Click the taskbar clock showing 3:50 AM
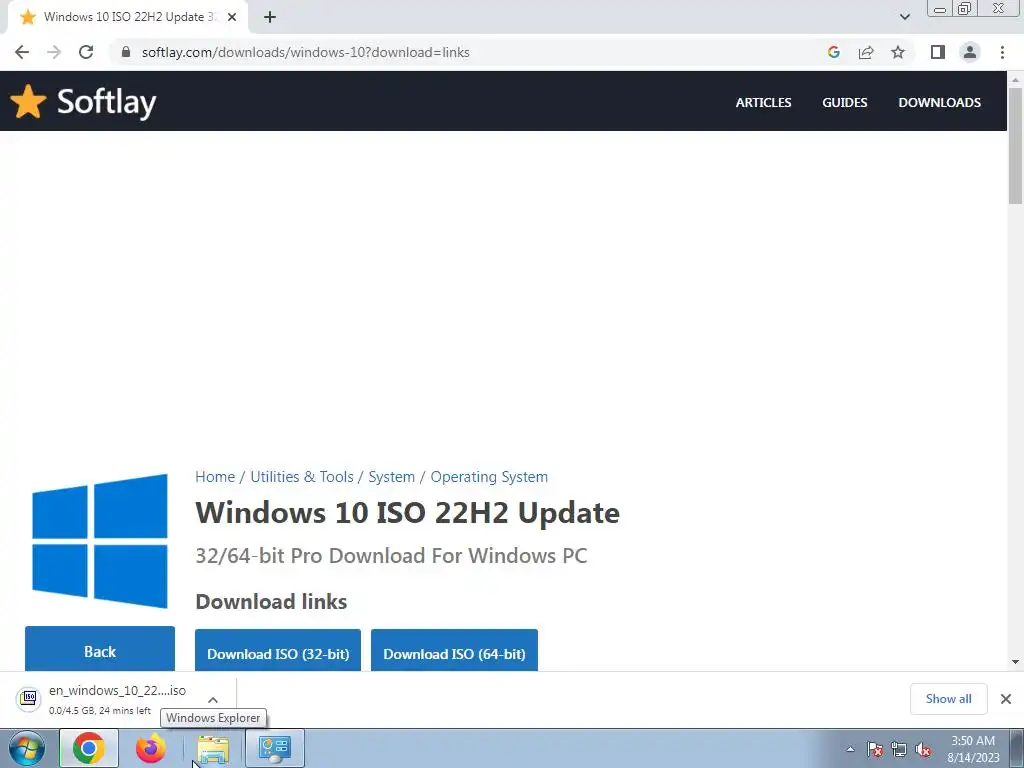The image size is (1024, 768). pos(973,749)
